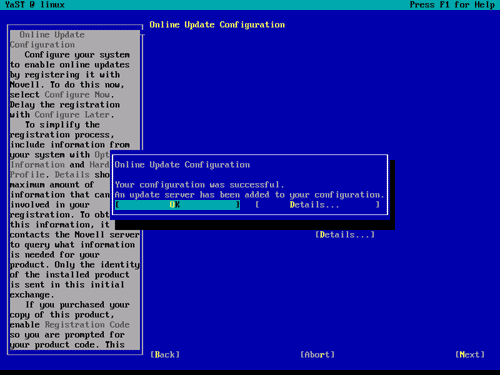500x375 pixels.
Task: Click the 'Configure Now' highlighted help text
Action: click(77, 95)
